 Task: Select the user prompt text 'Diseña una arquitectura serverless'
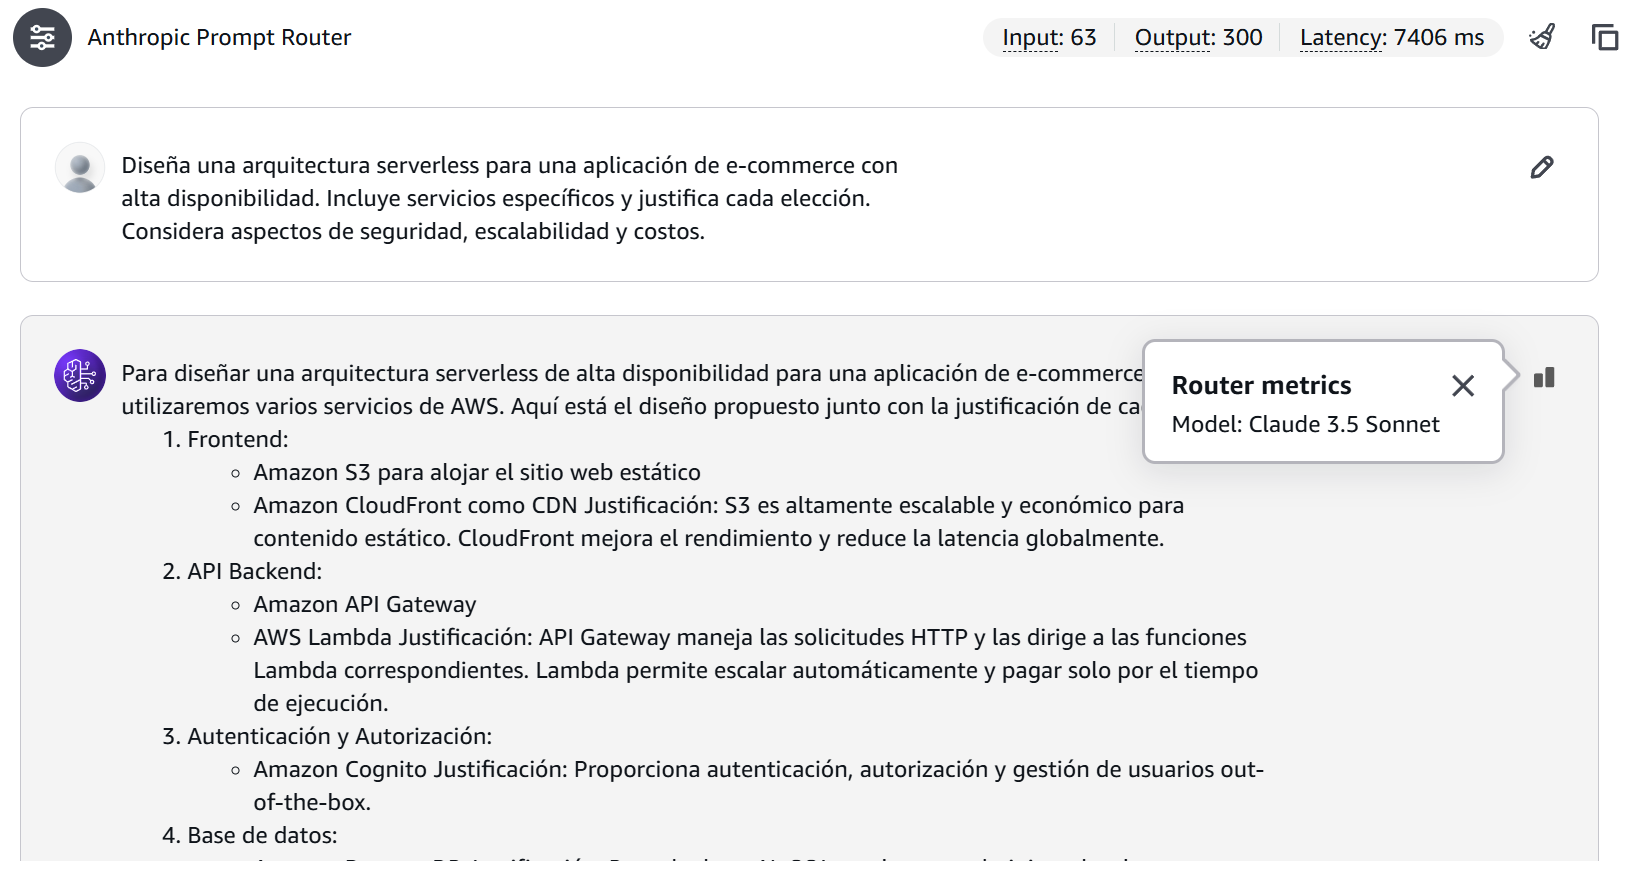coord(301,165)
